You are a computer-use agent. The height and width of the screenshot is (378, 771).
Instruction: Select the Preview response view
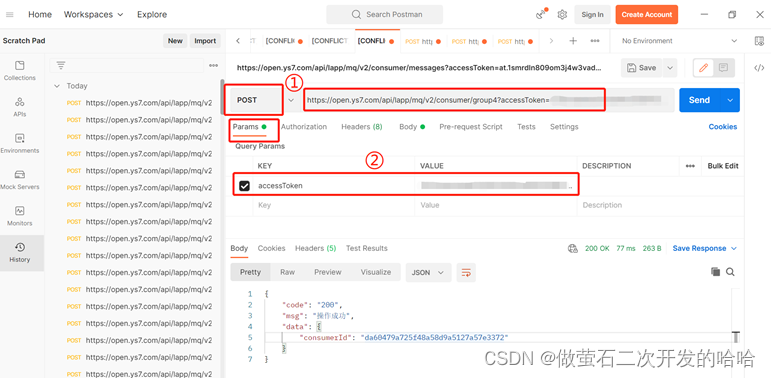click(327, 272)
